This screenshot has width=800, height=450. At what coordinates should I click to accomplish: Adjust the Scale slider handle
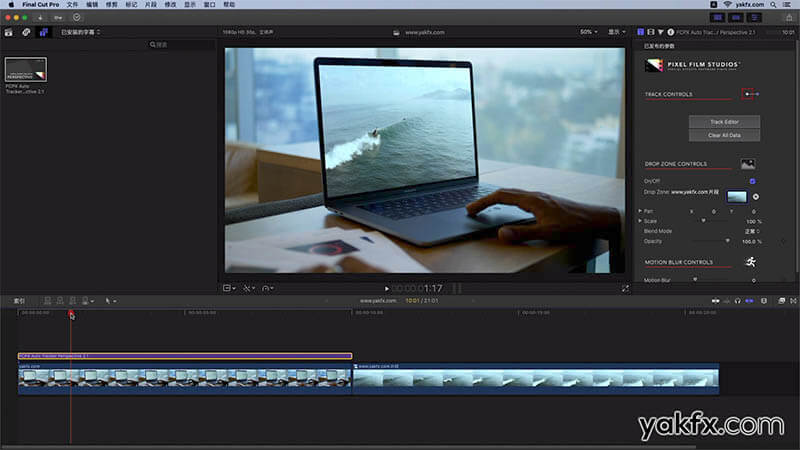coord(703,221)
